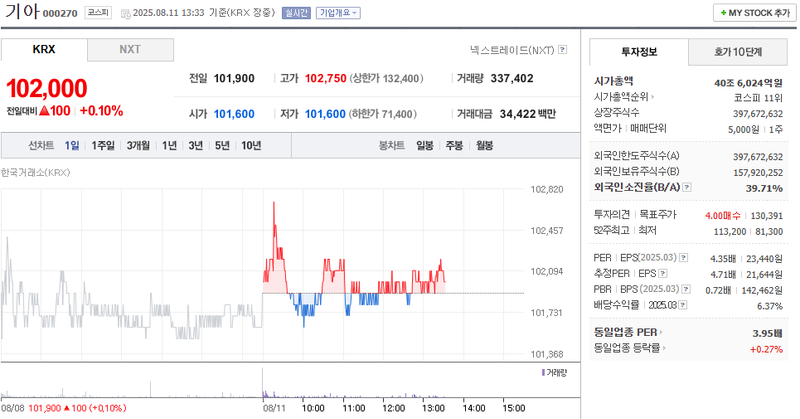Open the 동일업종 PER arrow link

tap(661, 332)
